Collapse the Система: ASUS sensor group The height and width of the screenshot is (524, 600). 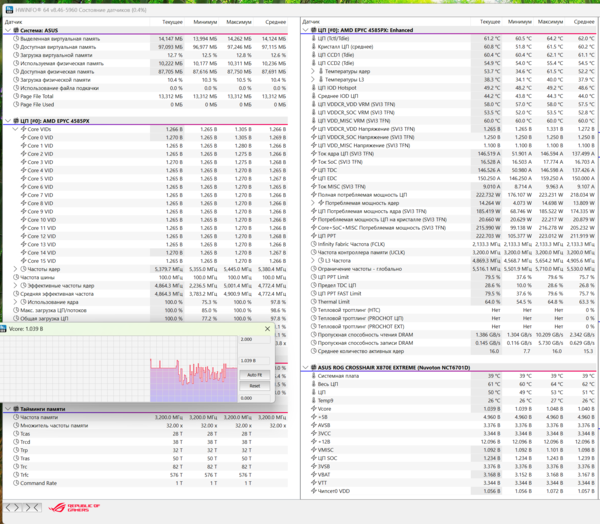tap(8, 30)
